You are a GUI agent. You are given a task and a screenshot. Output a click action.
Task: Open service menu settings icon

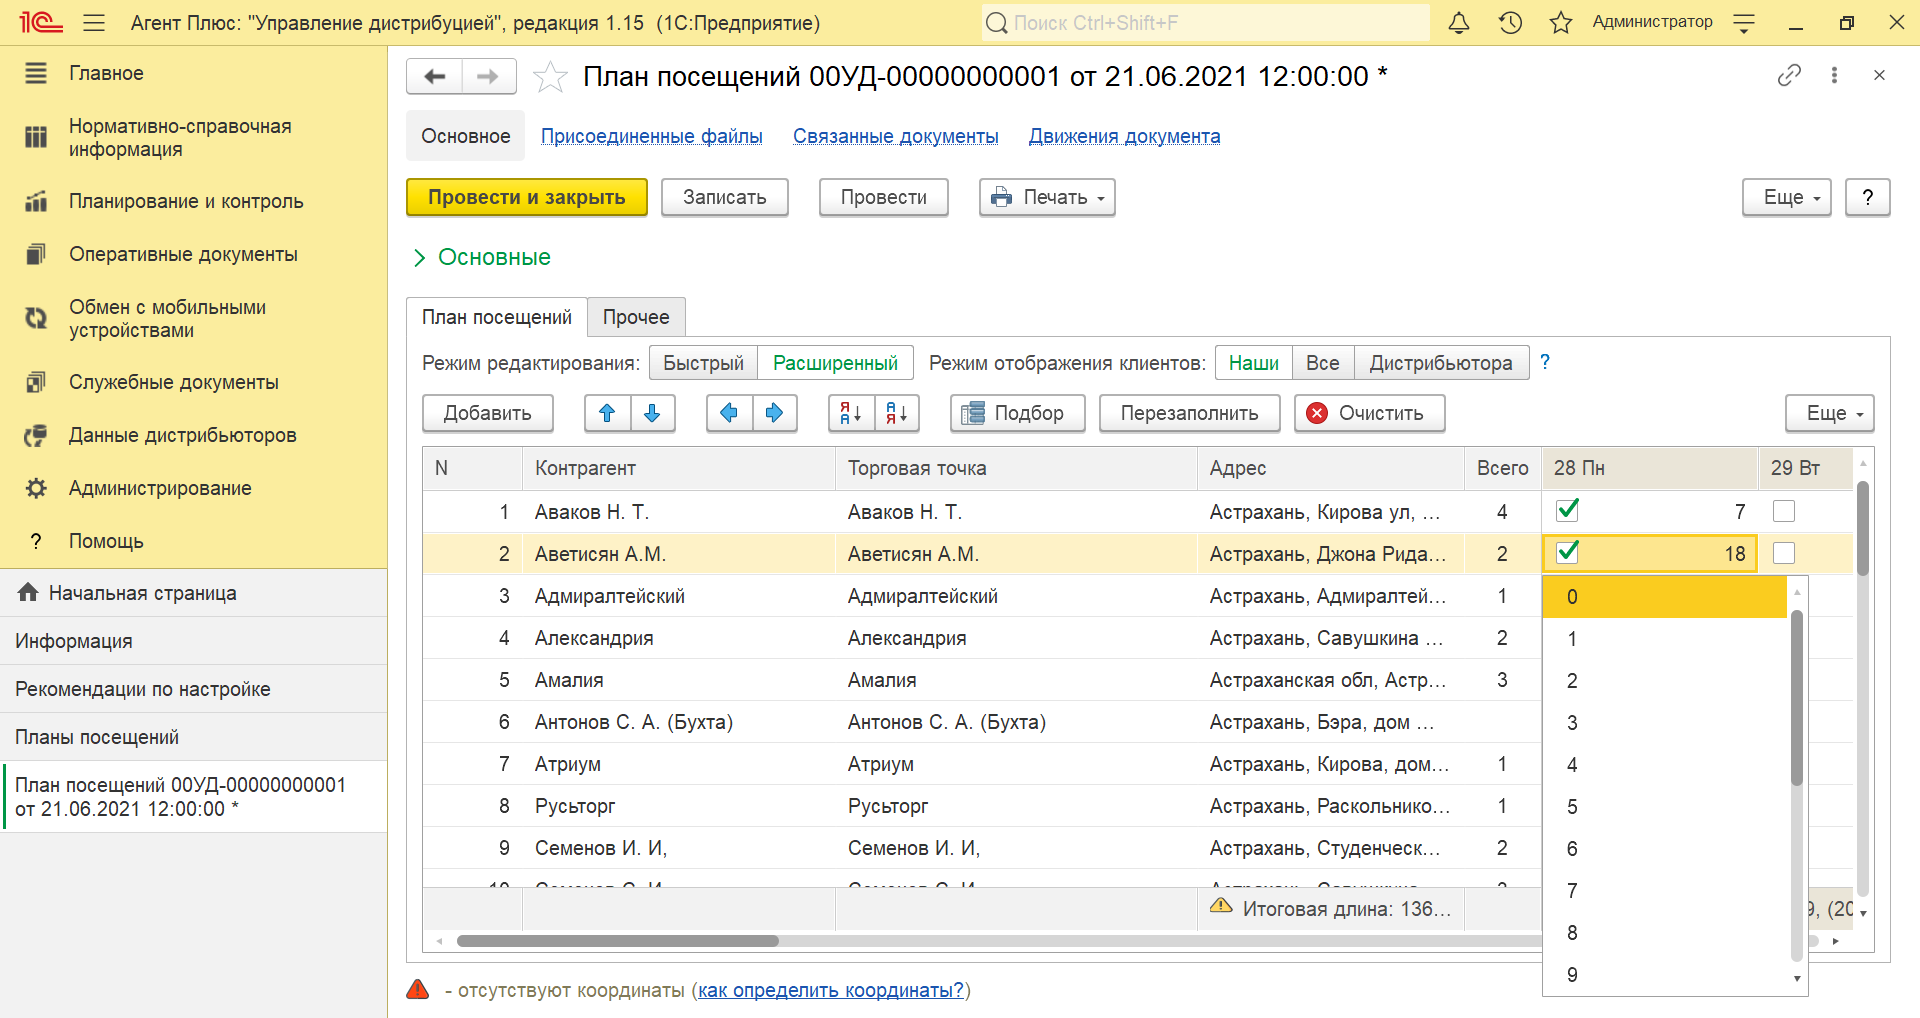[1744, 23]
